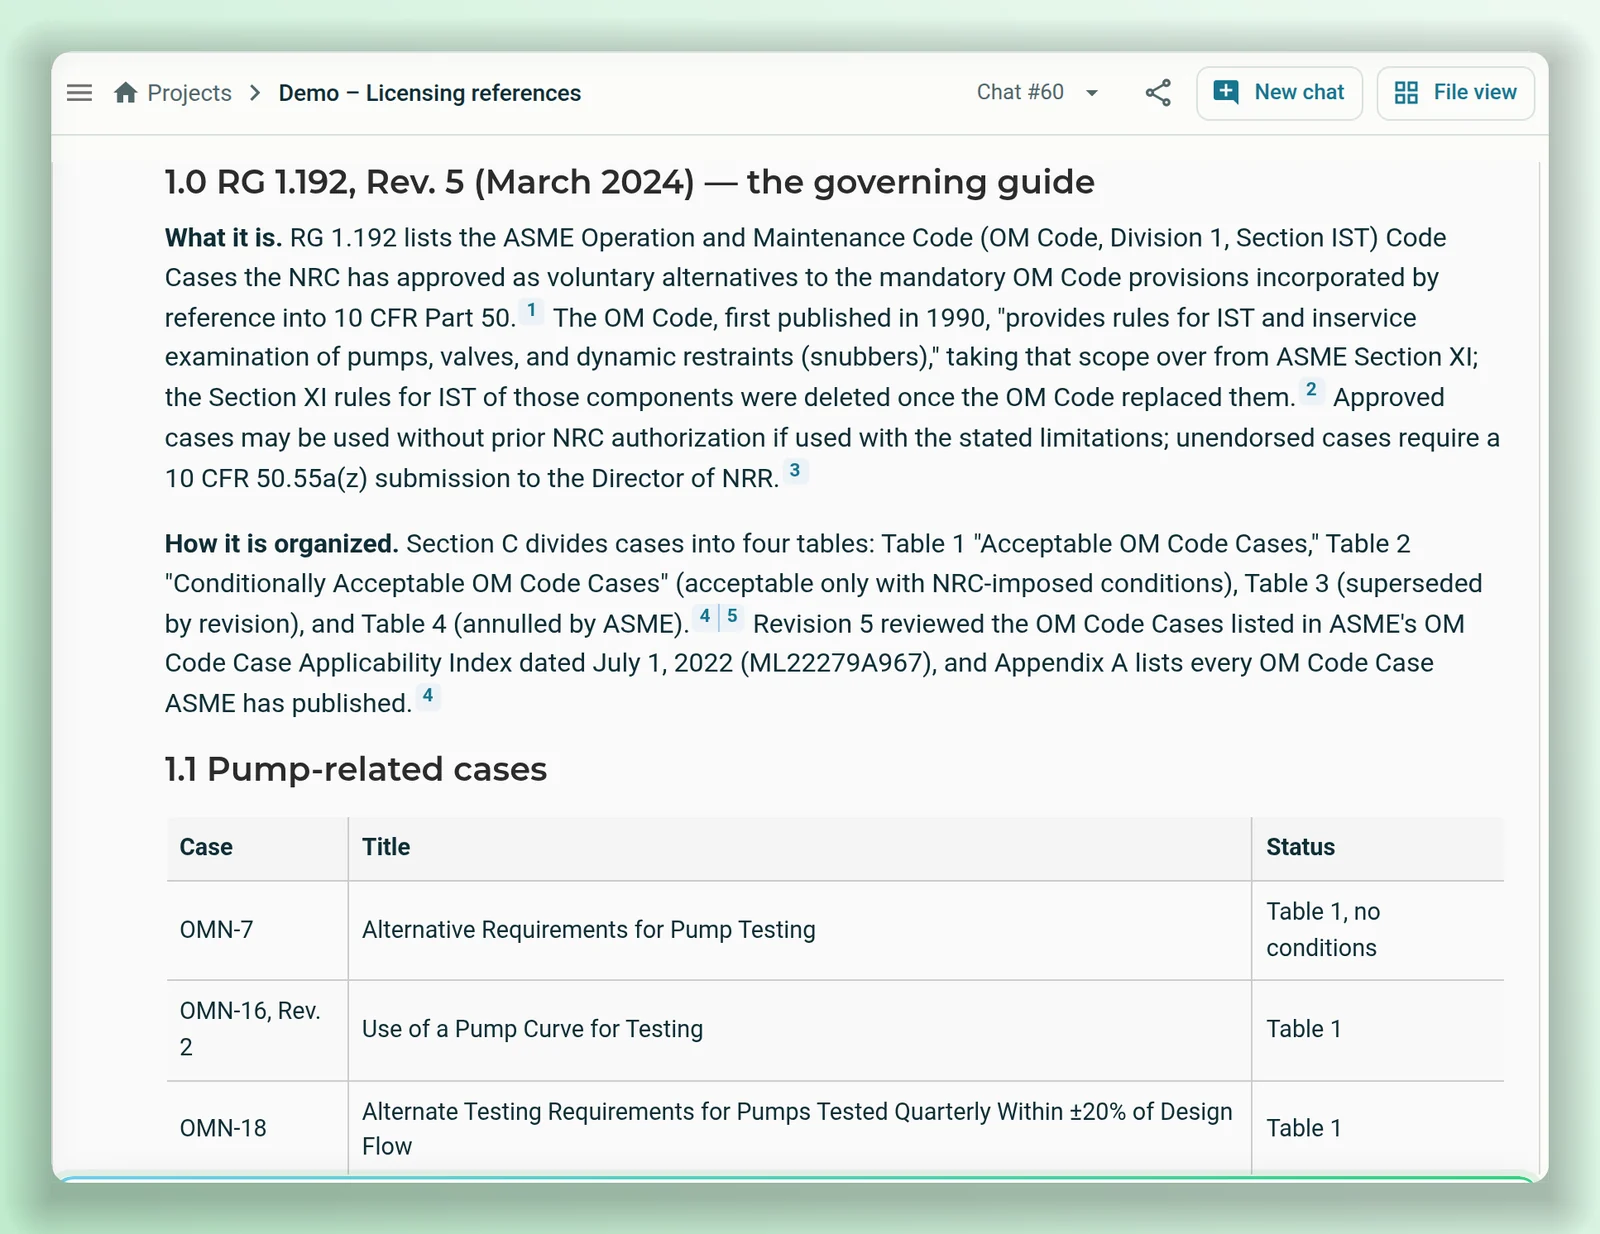This screenshot has height=1234, width=1600.
Task: Click the share icon
Action: (x=1158, y=93)
